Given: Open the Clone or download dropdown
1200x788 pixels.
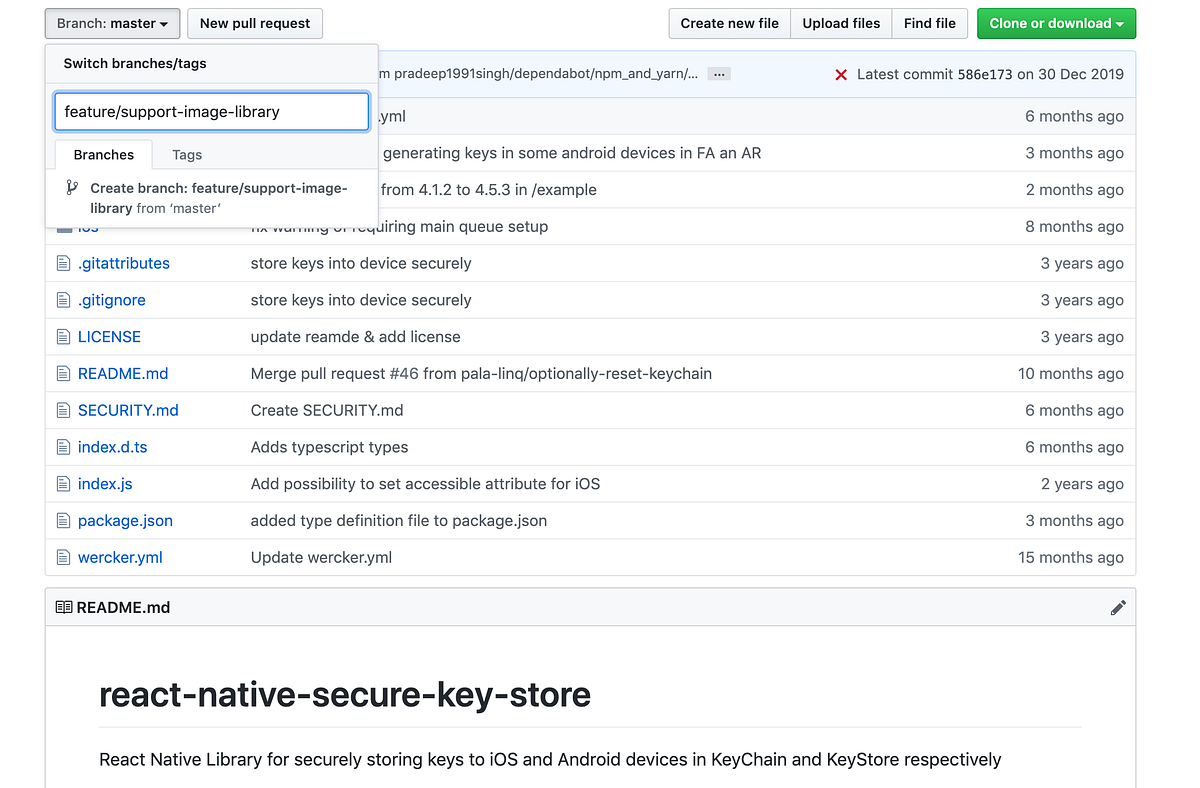Looking at the screenshot, I should [x=1056, y=23].
